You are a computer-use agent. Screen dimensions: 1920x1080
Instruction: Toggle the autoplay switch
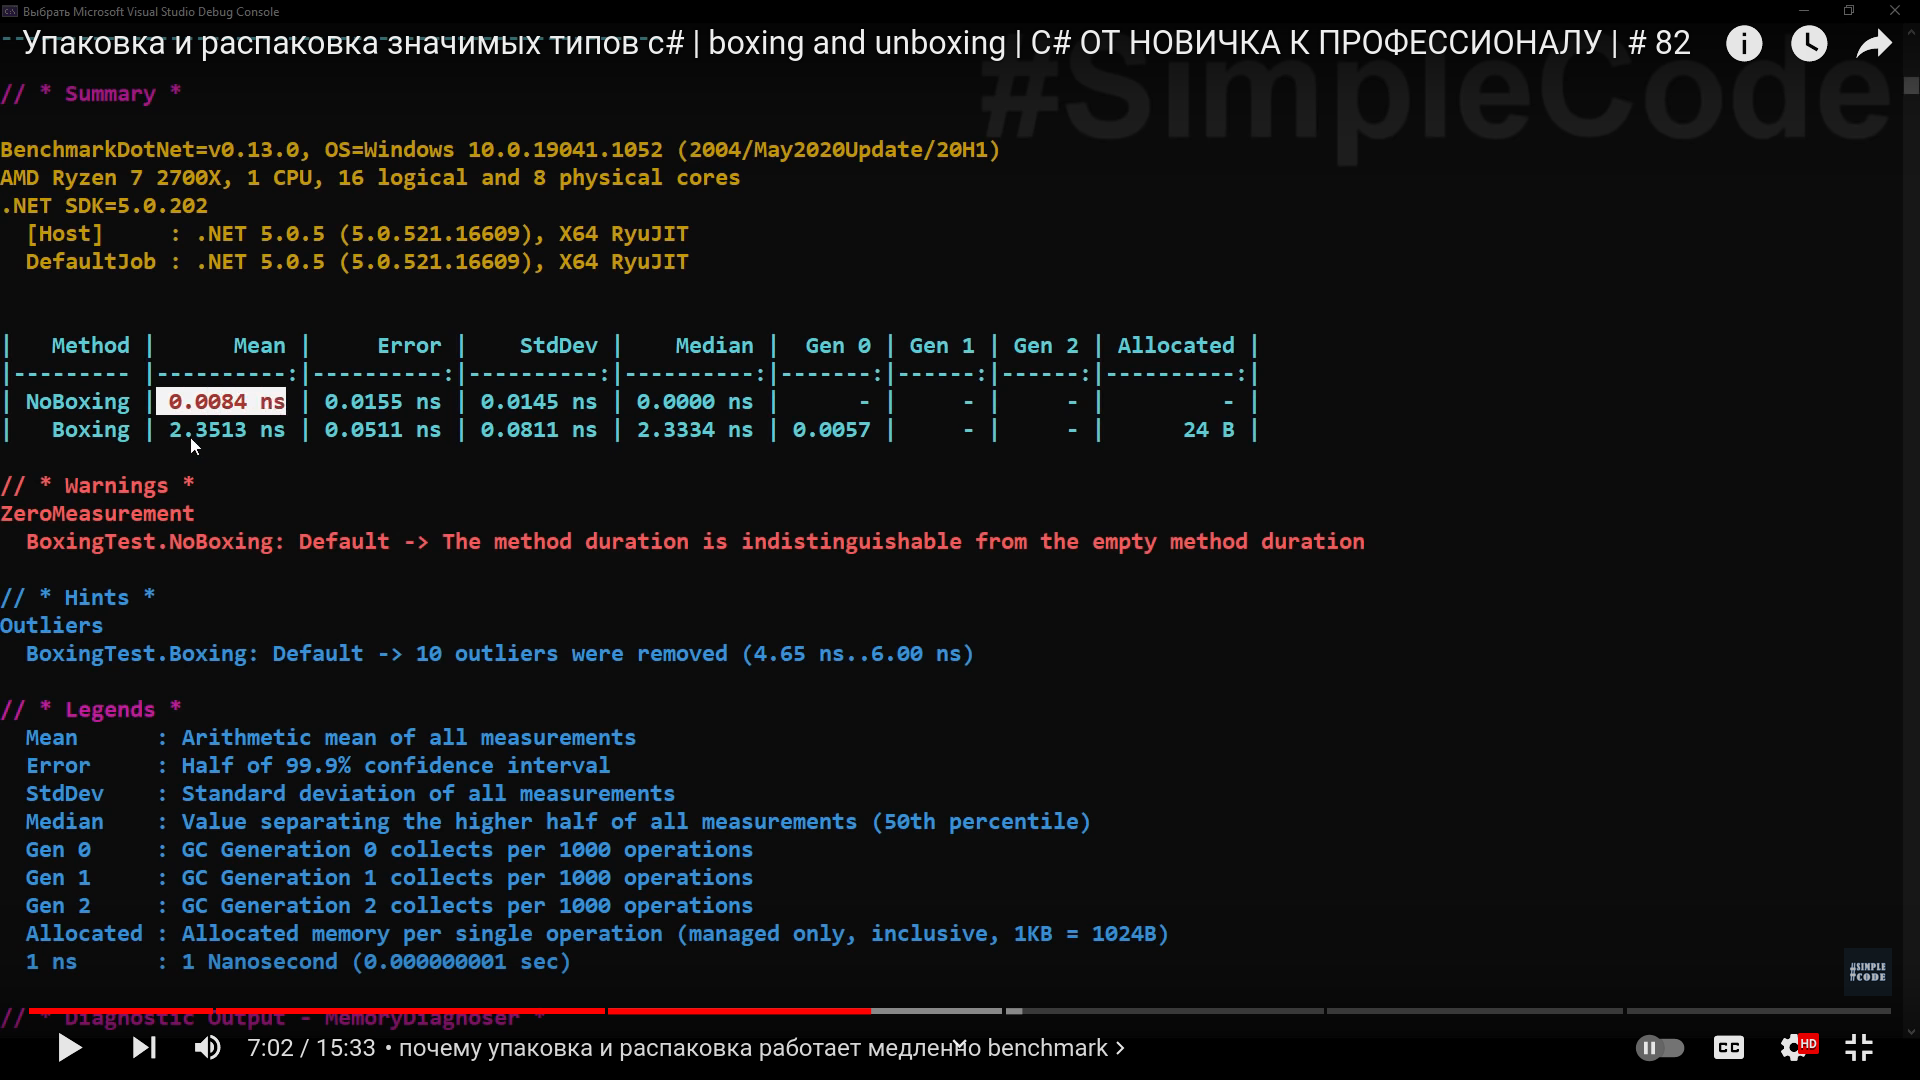pyautogui.click(x=1660, y=1048)
